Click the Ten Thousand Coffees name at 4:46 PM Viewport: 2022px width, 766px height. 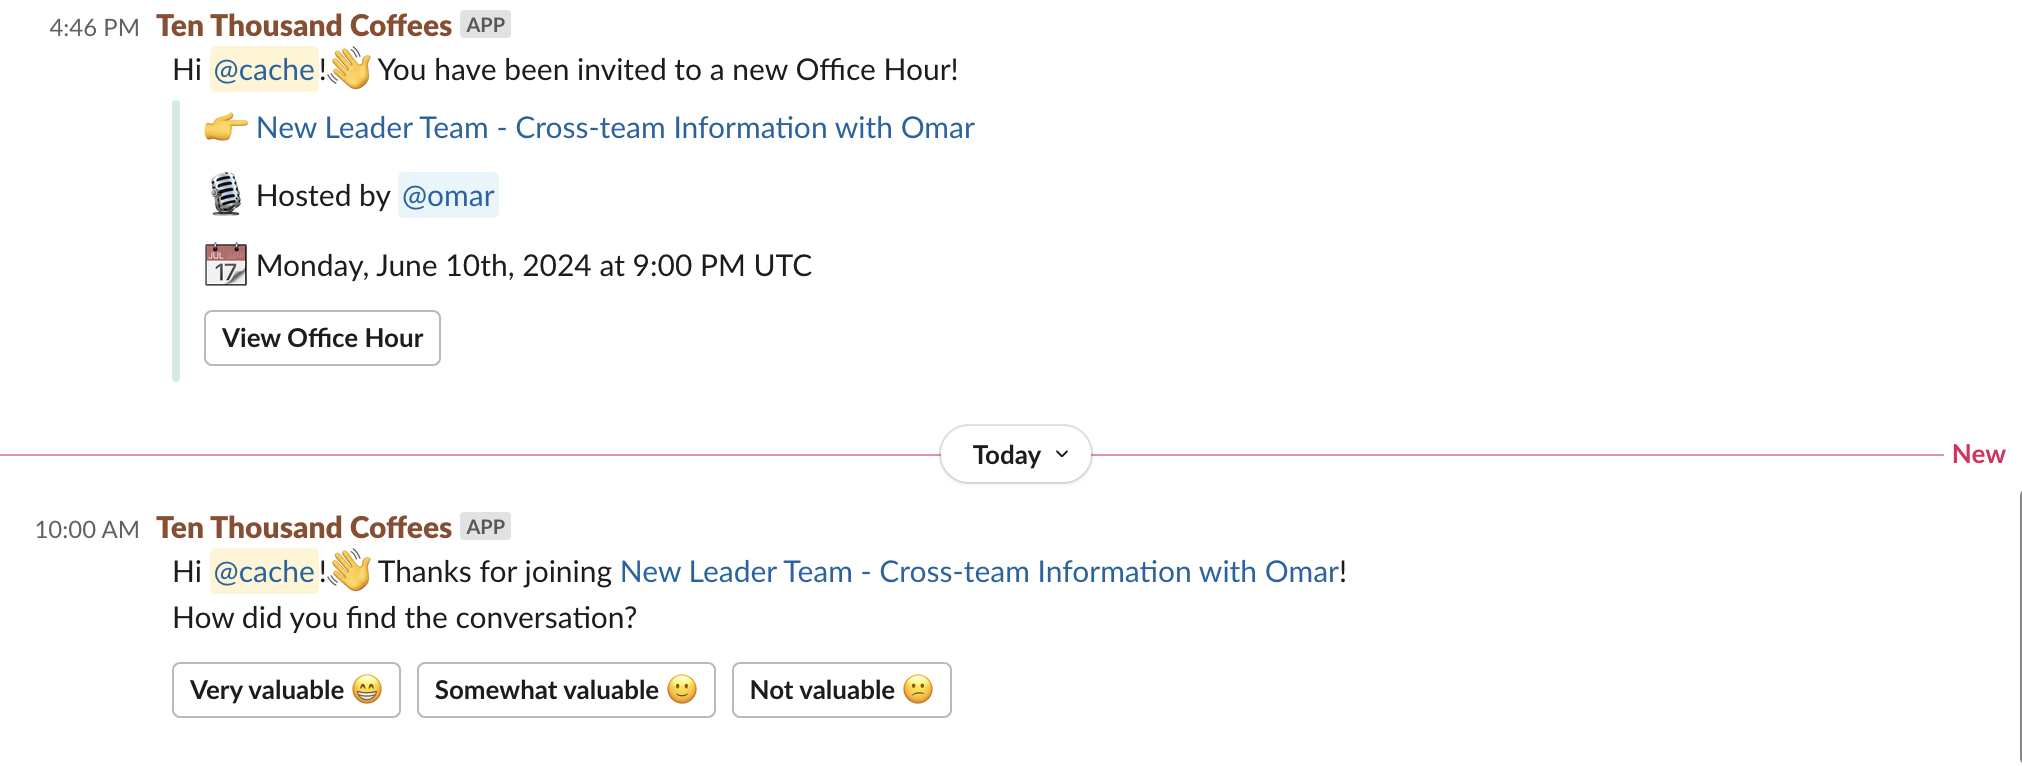(x=304, y=26)
